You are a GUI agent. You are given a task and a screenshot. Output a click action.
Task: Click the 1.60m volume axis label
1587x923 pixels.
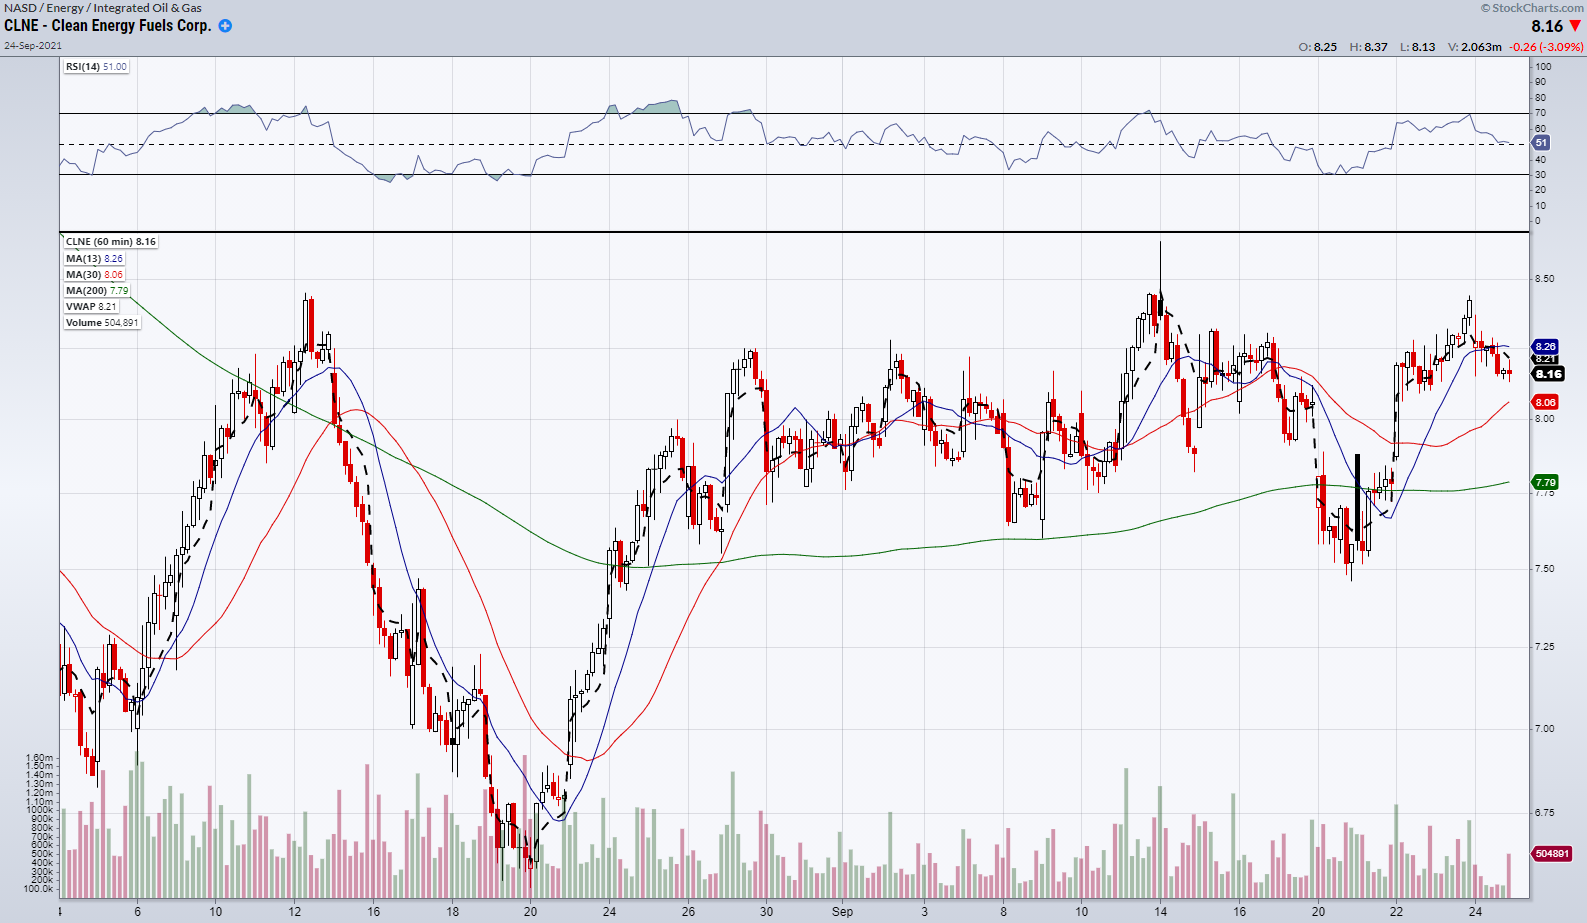[x=40, y=758]
